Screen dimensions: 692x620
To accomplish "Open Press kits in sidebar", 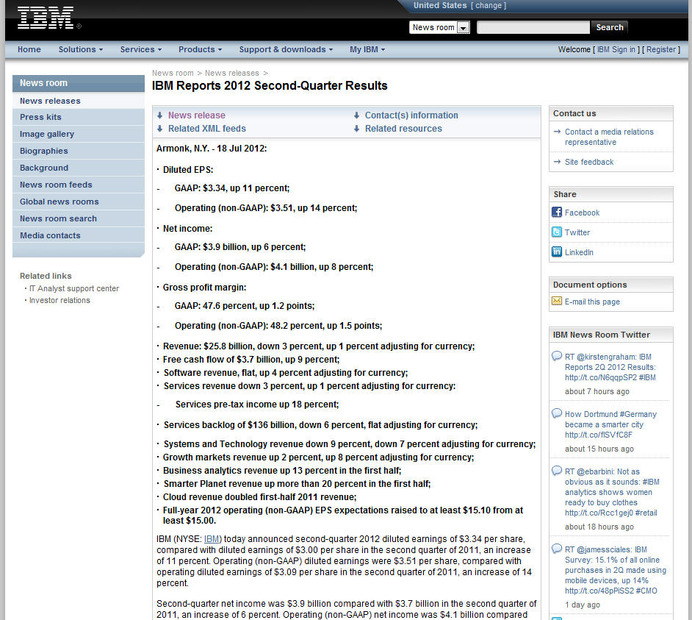I will 79,117.
